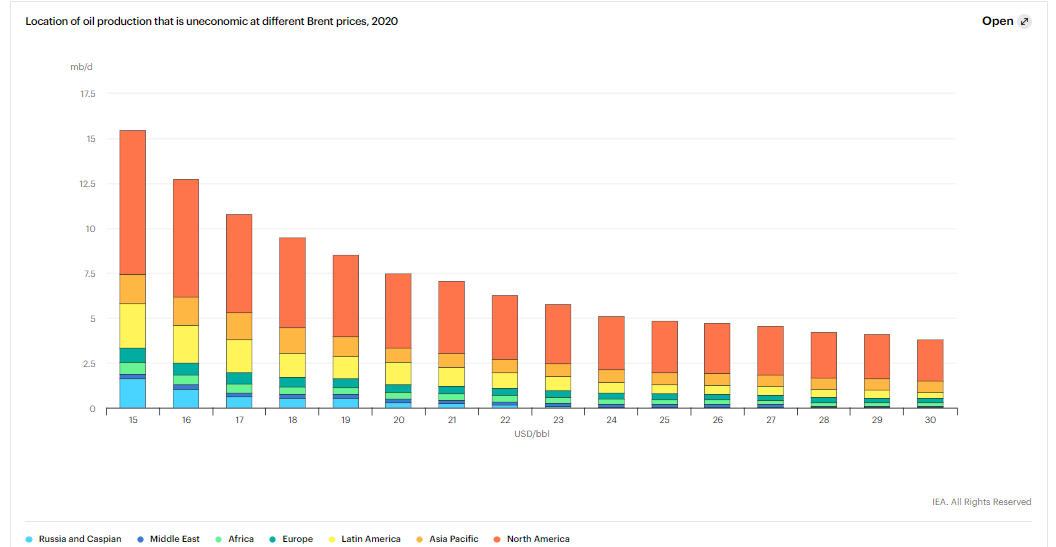1056x547 pixels.
Task: Select Russia and Caspian segment of 15 USD bar
Action: pos(133,393)
